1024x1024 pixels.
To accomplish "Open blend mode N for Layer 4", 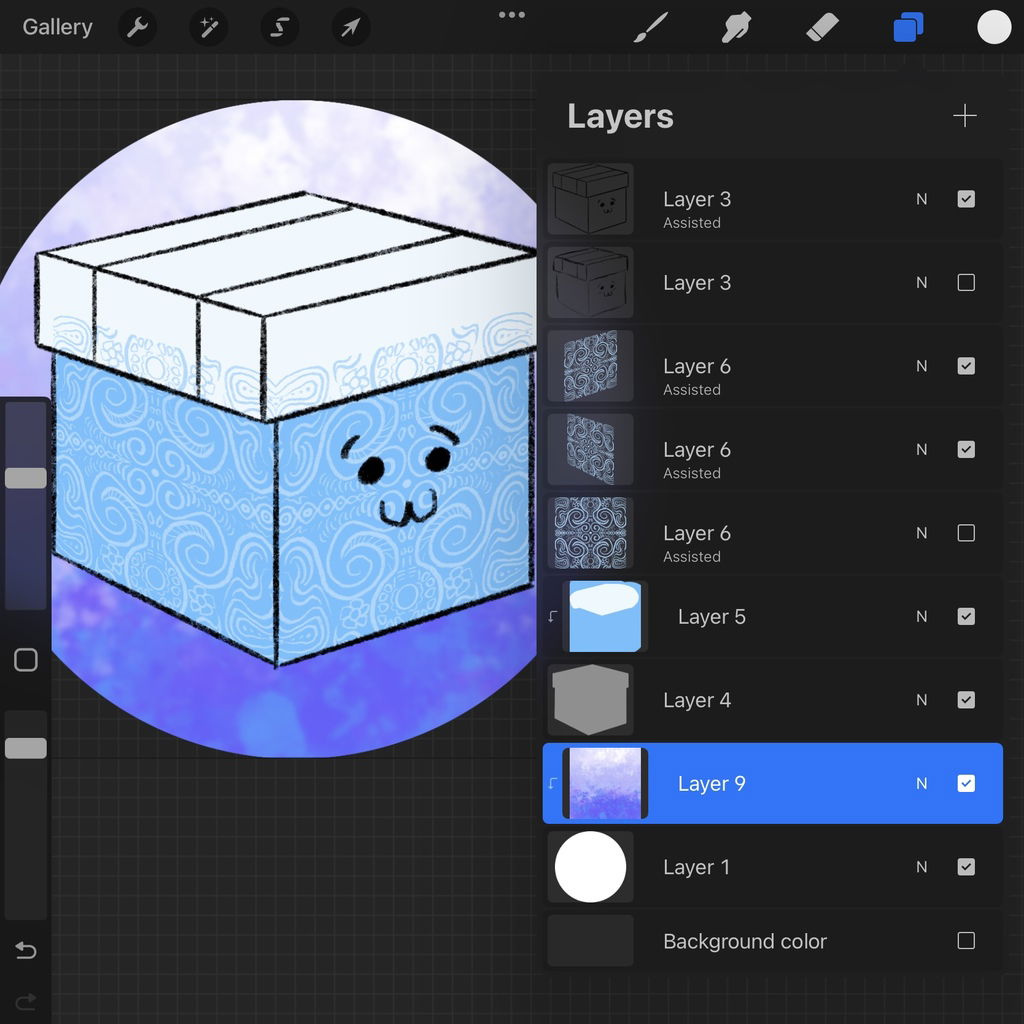I will (x=922, y=700).
